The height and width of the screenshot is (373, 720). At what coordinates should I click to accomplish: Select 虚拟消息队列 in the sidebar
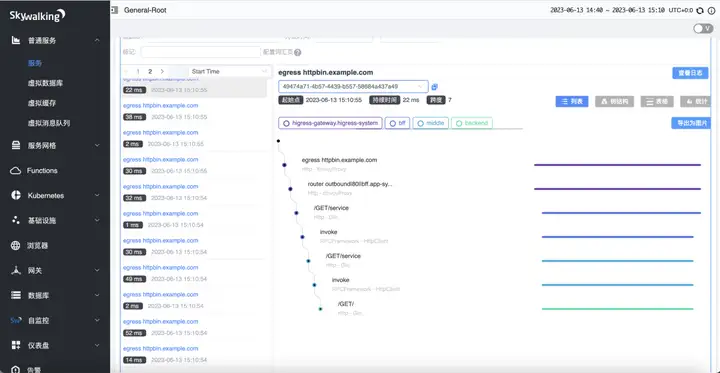click(49, 123)
